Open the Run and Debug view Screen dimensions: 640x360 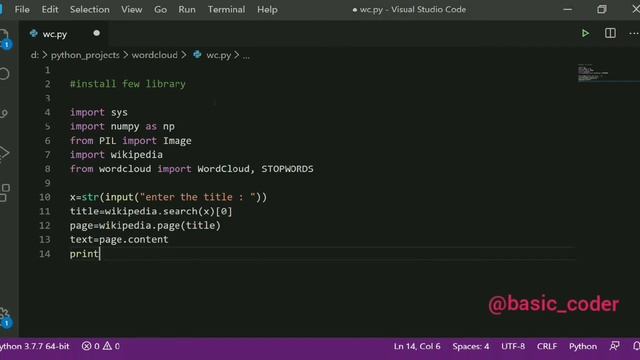4,153
